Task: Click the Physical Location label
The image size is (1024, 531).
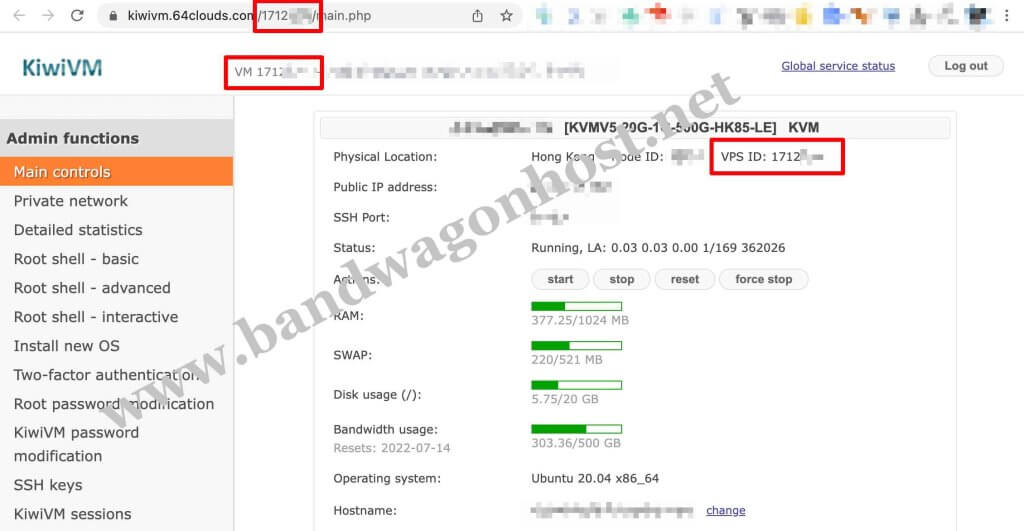Action: tap(385, 157)
